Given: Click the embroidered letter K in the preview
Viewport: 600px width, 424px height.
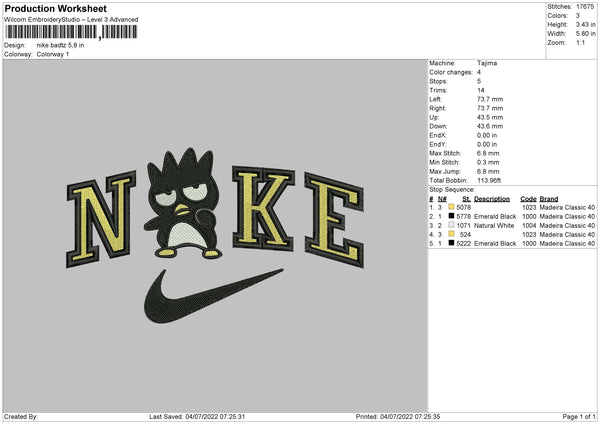Looking at the screenshot, I should [264, 209].
